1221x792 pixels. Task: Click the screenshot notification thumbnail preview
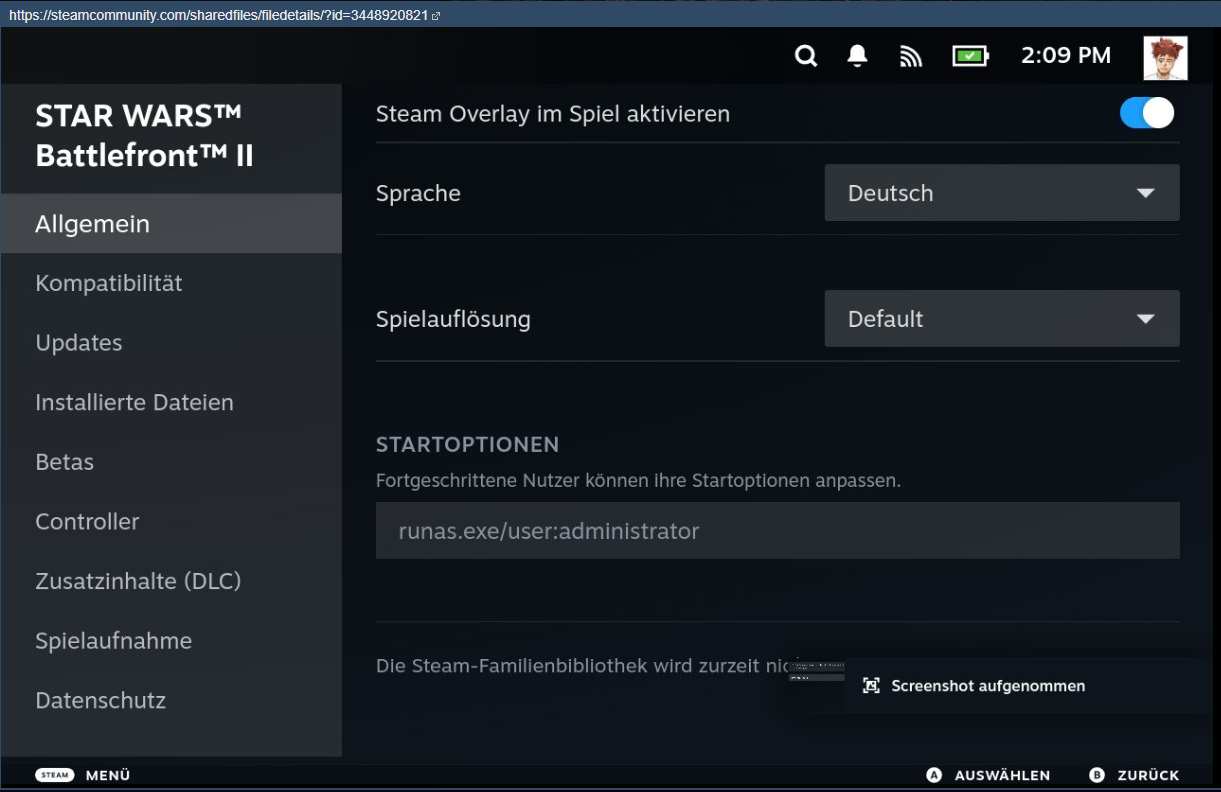(x=816, y=671)
